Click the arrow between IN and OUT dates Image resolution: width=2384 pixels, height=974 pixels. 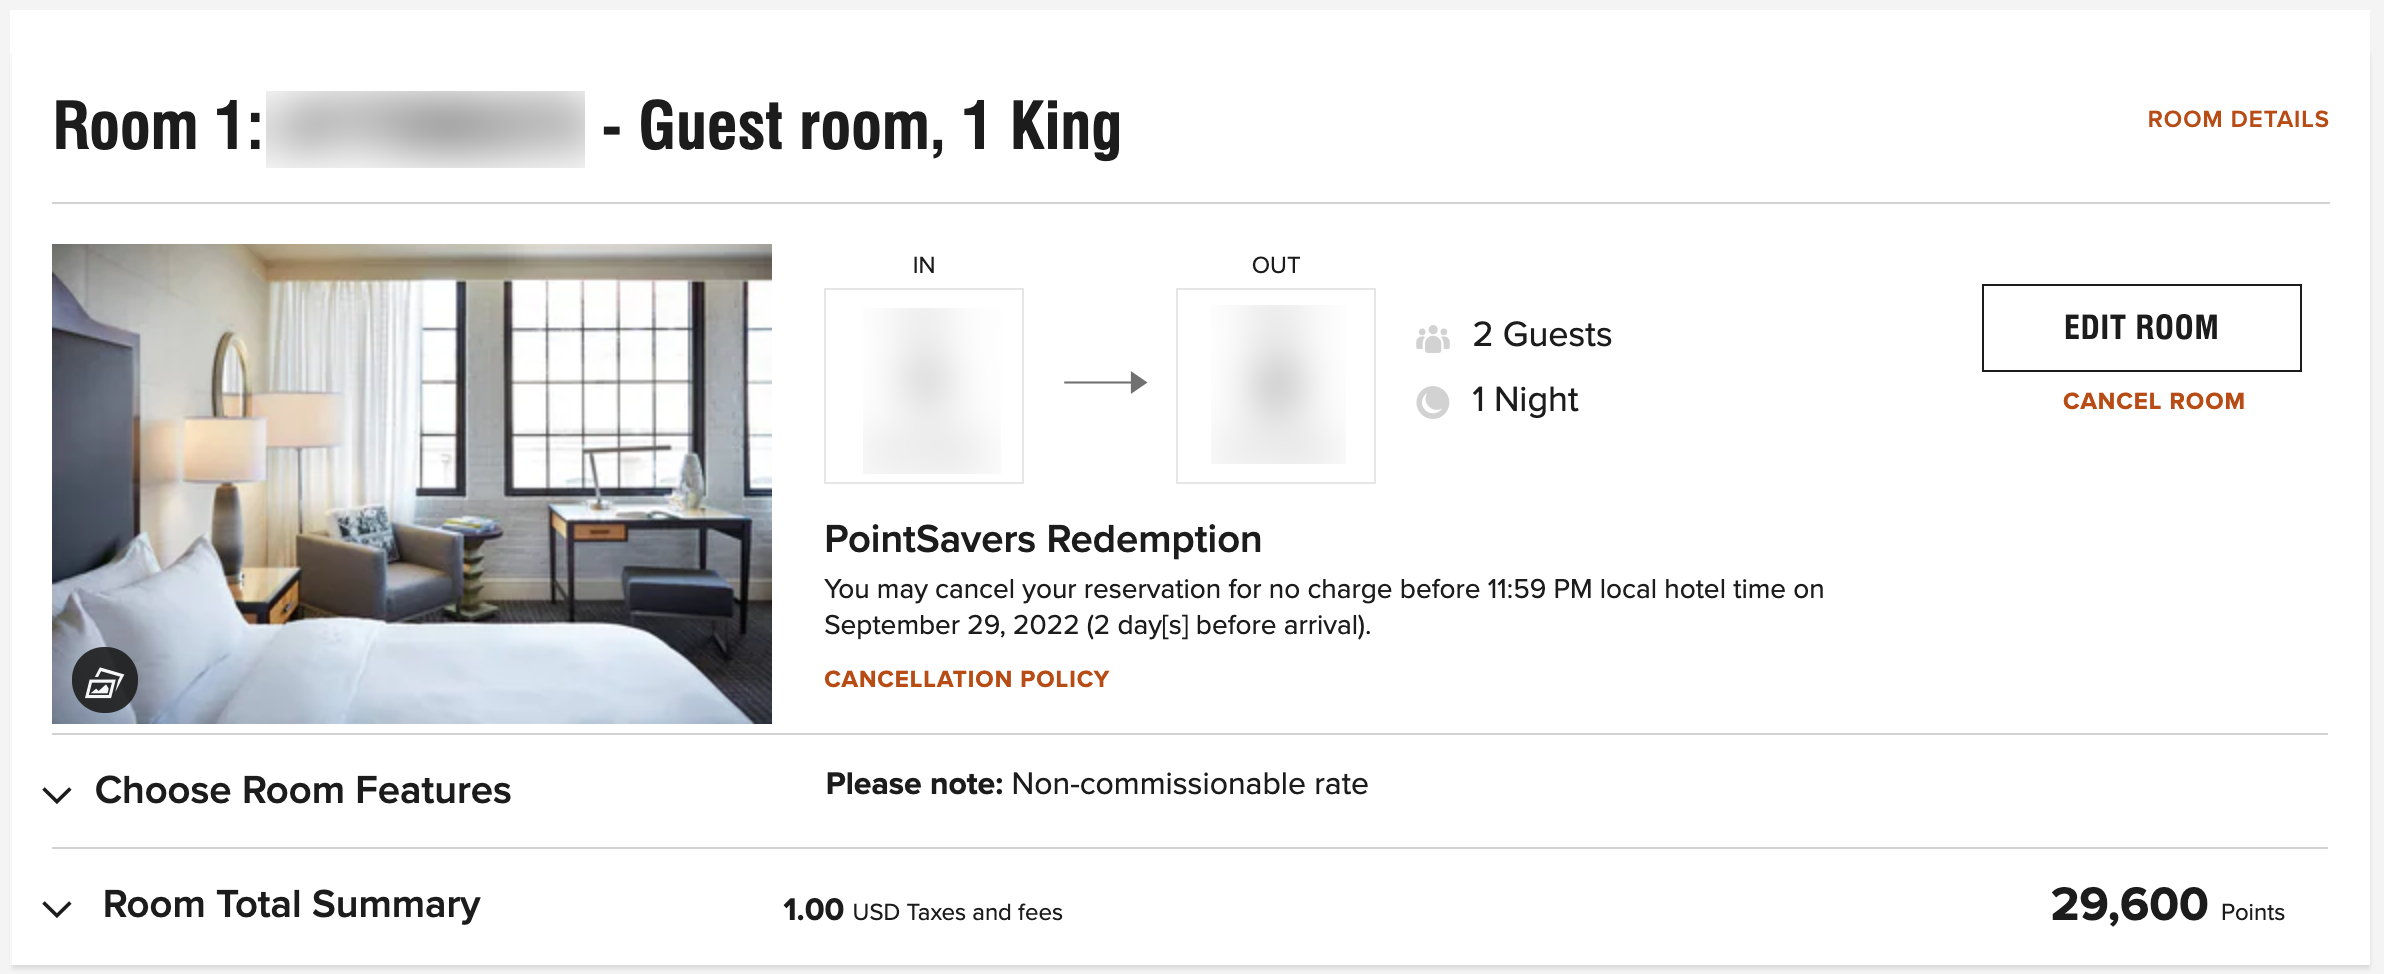(x=1105, y=381)
